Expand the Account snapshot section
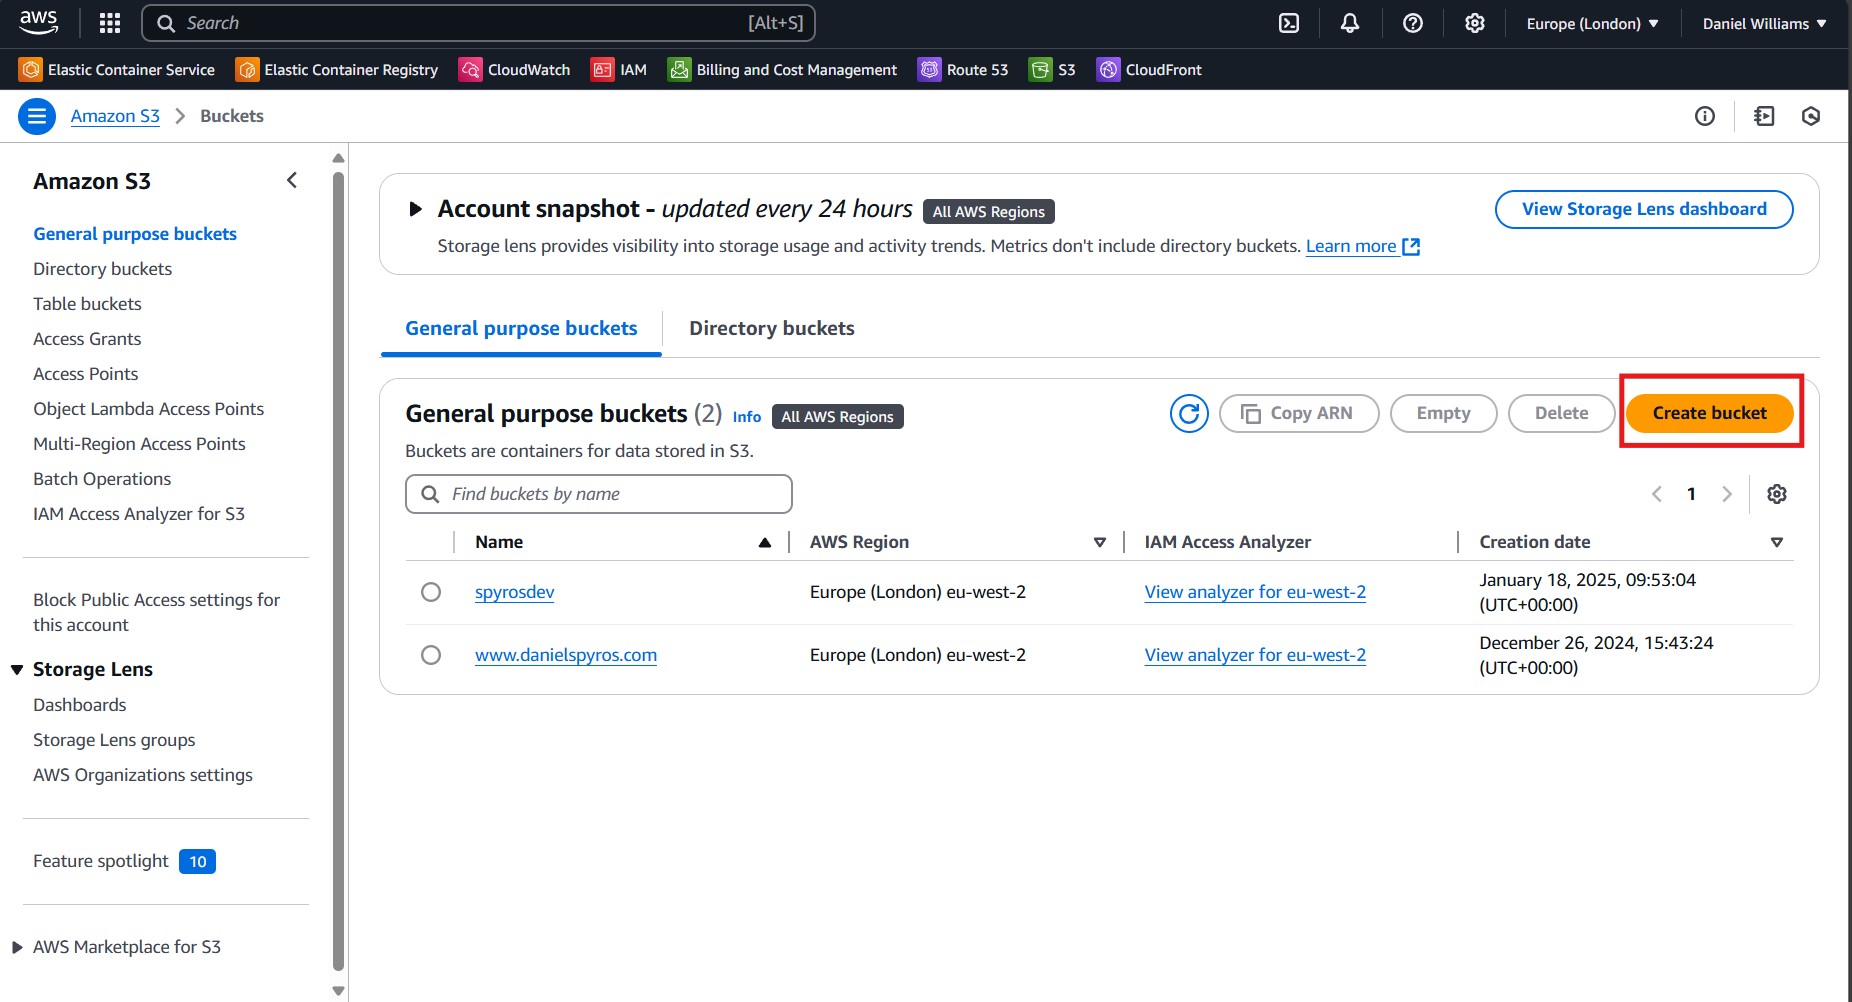Viewport: 1852px width, 1002px height. (415, 209)
